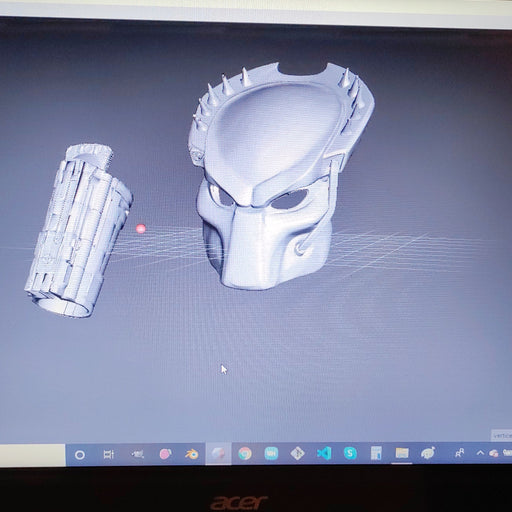The image size is (512, 512).
Task: Click the active 3D Viewer taskbar icon
Action: point(218,454)
